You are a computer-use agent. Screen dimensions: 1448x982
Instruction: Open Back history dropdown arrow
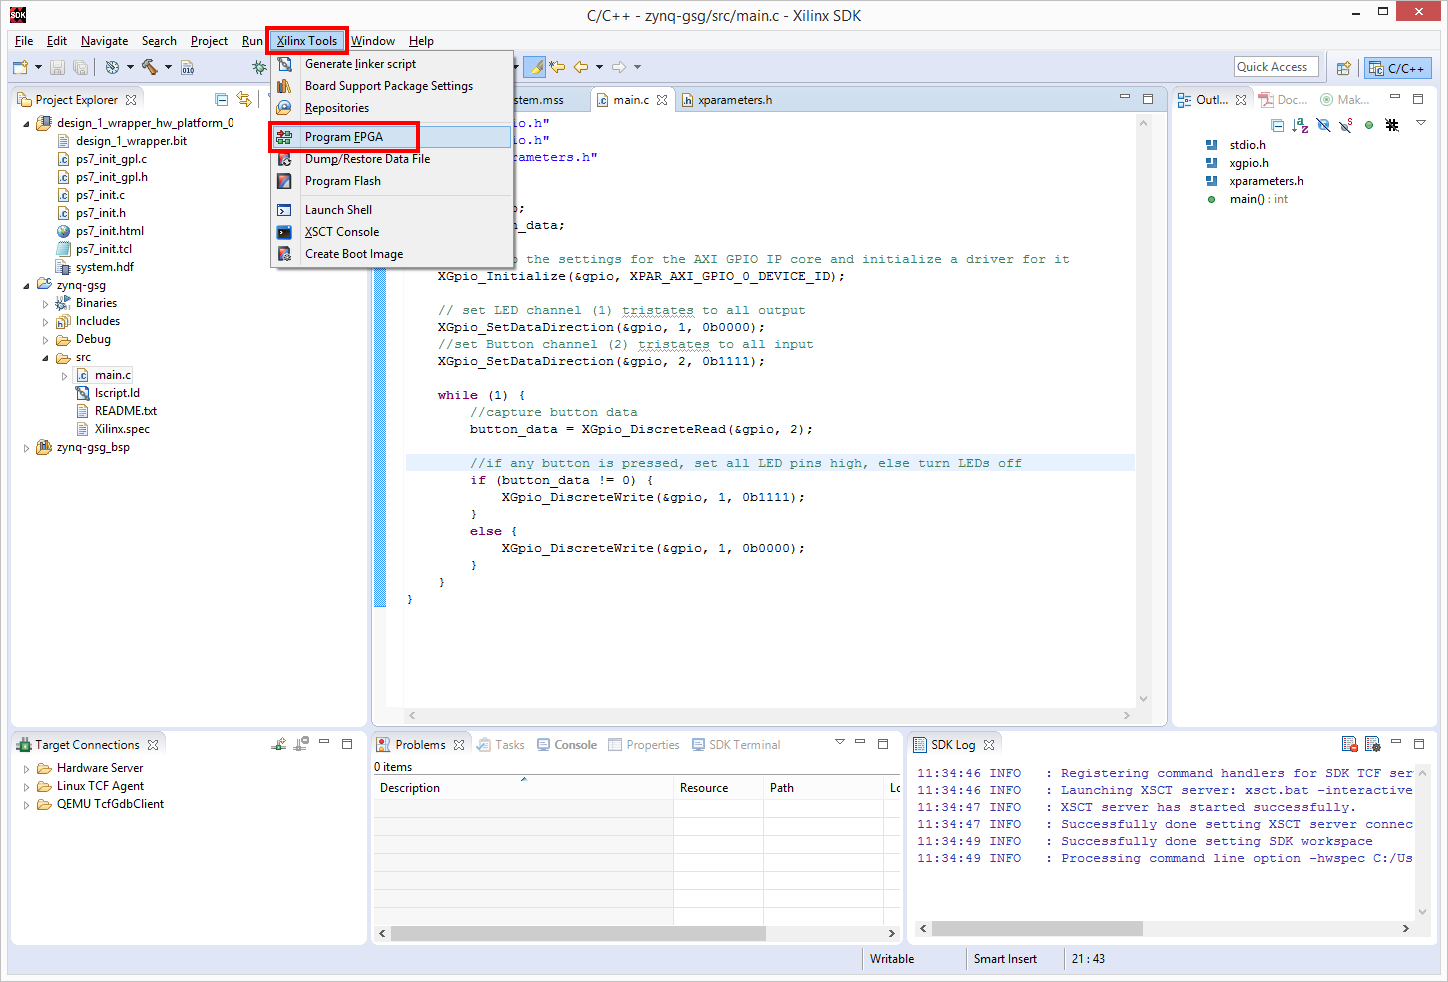tap(599, 67)
